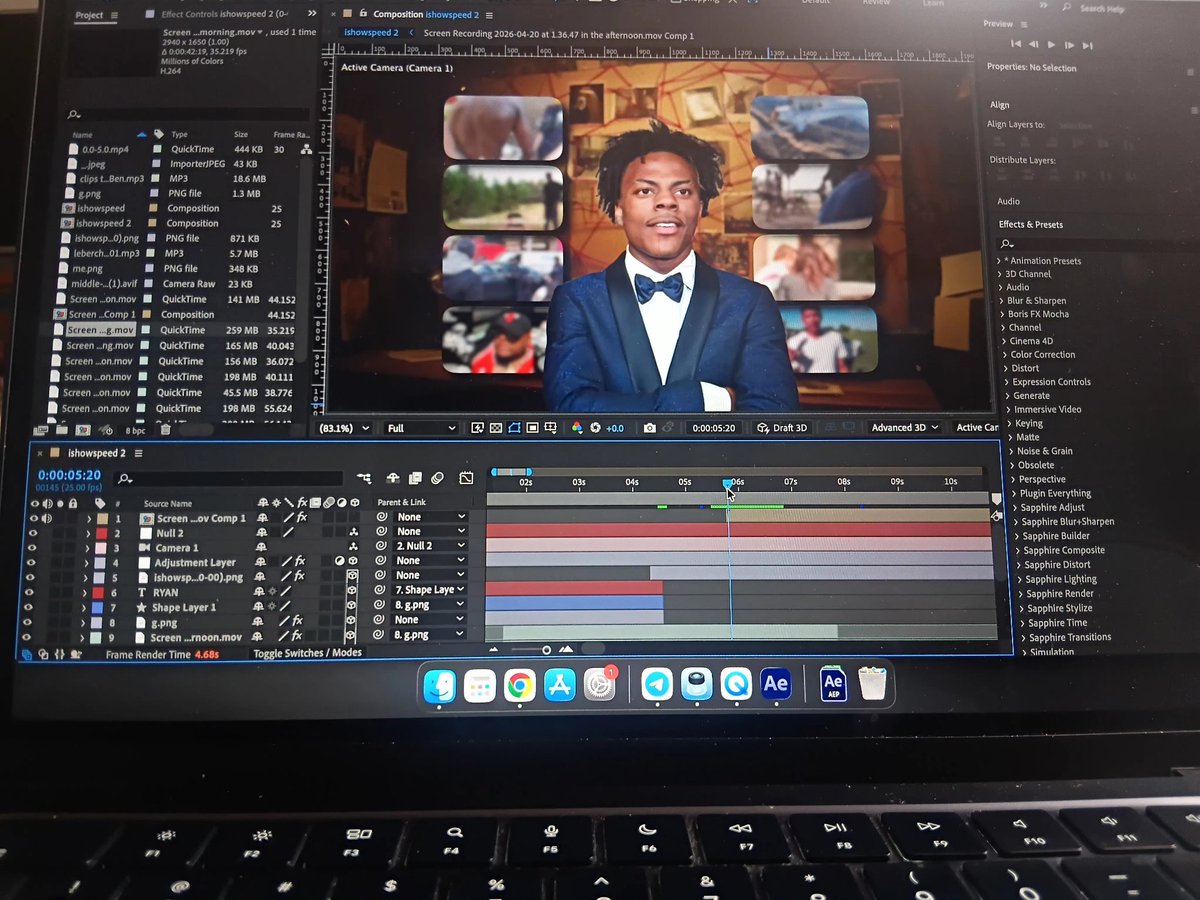
Task: Open RYAN parent dropdown showing 7. Shape Laye
Action: pyautogui.click(x=430, y=590)
